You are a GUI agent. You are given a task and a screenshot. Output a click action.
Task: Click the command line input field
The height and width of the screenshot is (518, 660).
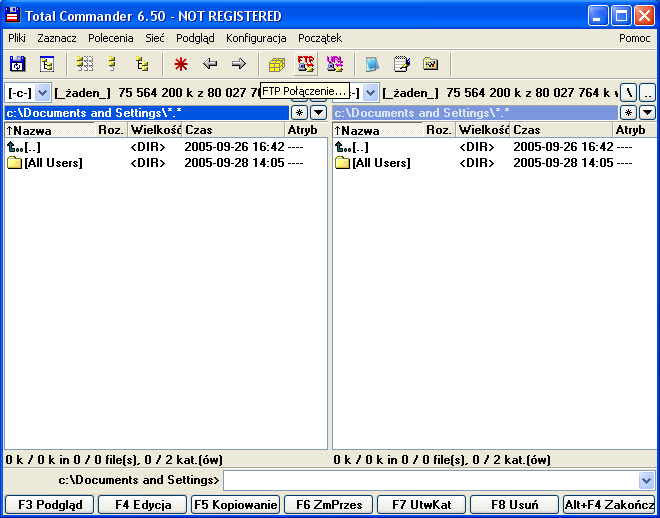431,480
